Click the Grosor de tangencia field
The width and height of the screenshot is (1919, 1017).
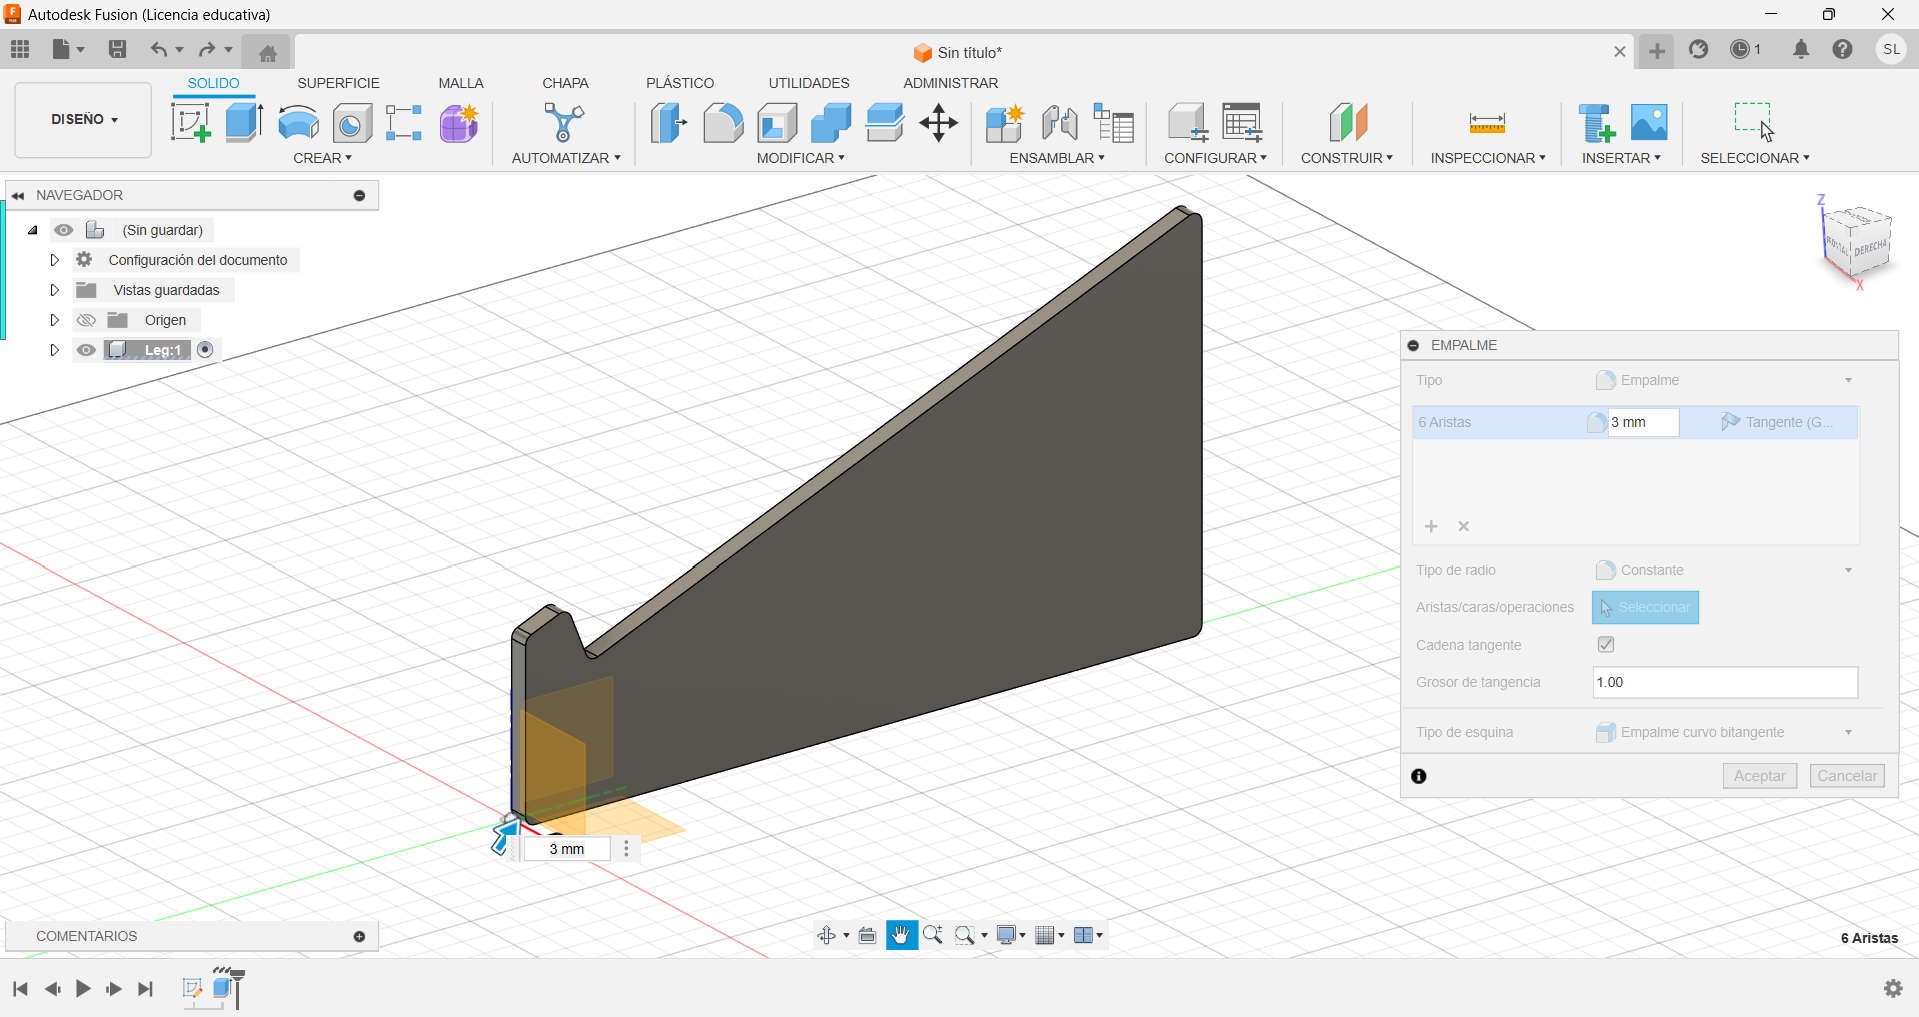click(x=1725, y=682)
